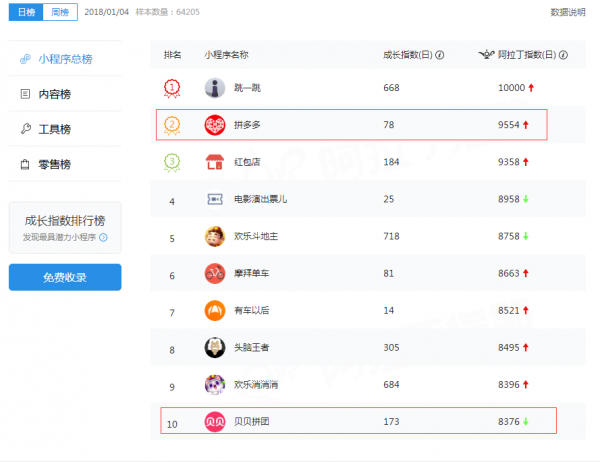Click the Aladdin lamp icon in the header
Screen dimensions: 600x462
pos(487,55)
